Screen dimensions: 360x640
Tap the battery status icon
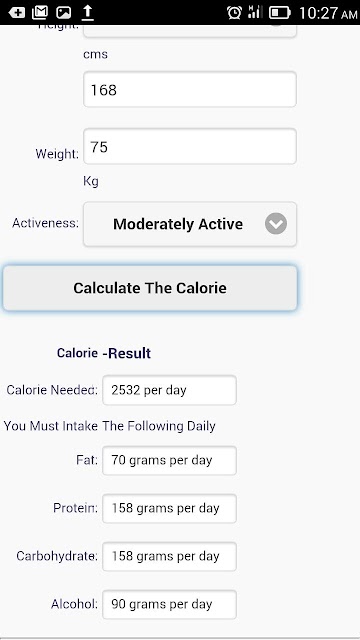click(280, 13)
